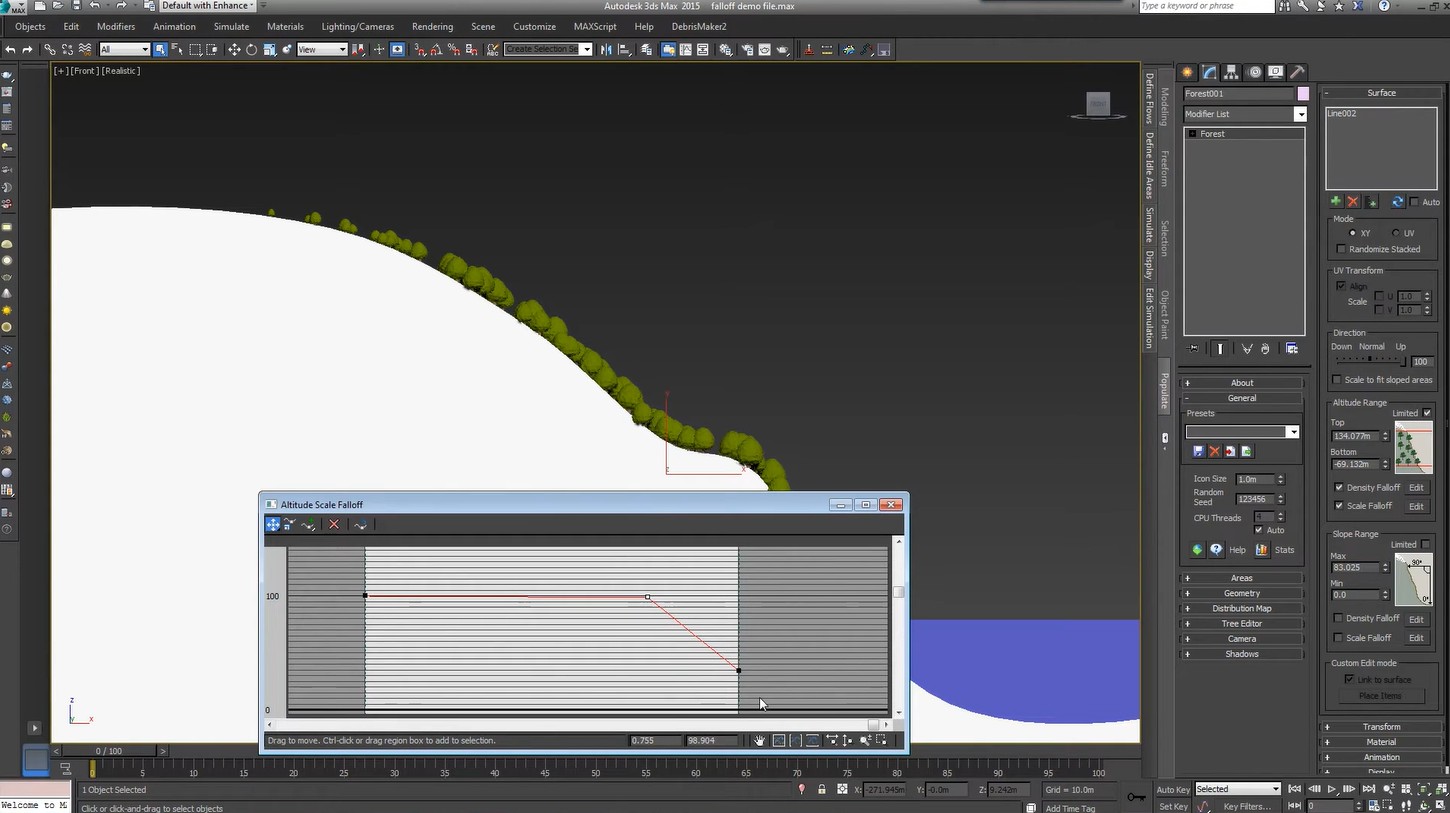Click the Stats chart icon
Viewport: 1450px width, 813px height.
point(1262,550)
